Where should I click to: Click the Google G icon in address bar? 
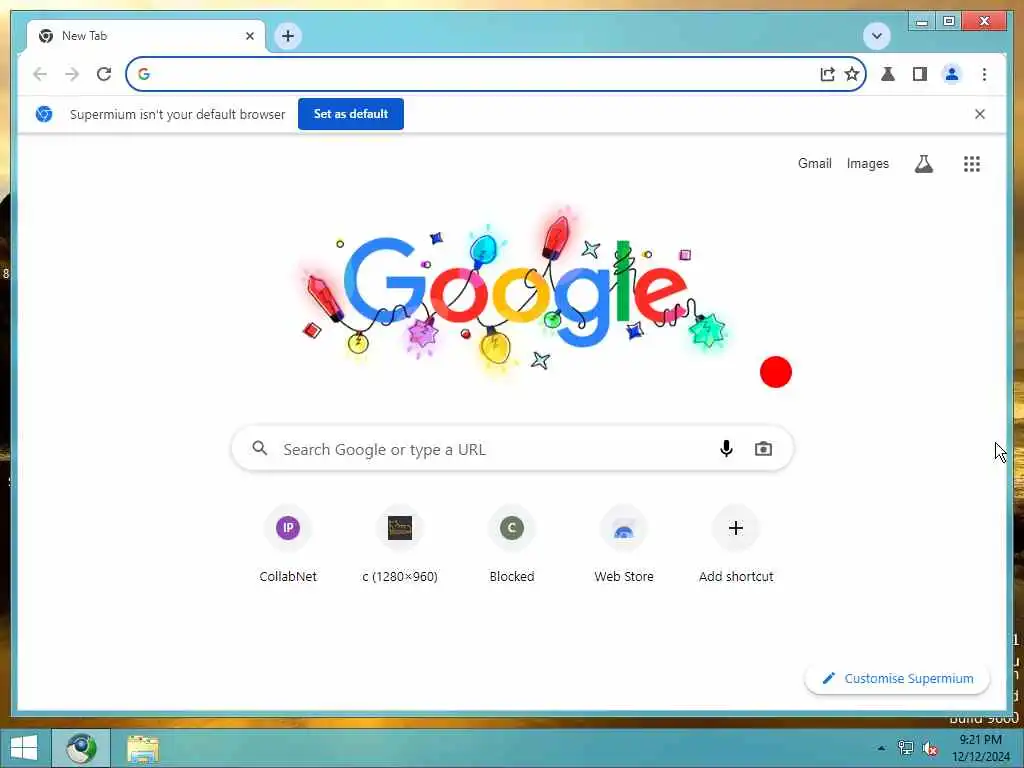click(x=144, y=74)
